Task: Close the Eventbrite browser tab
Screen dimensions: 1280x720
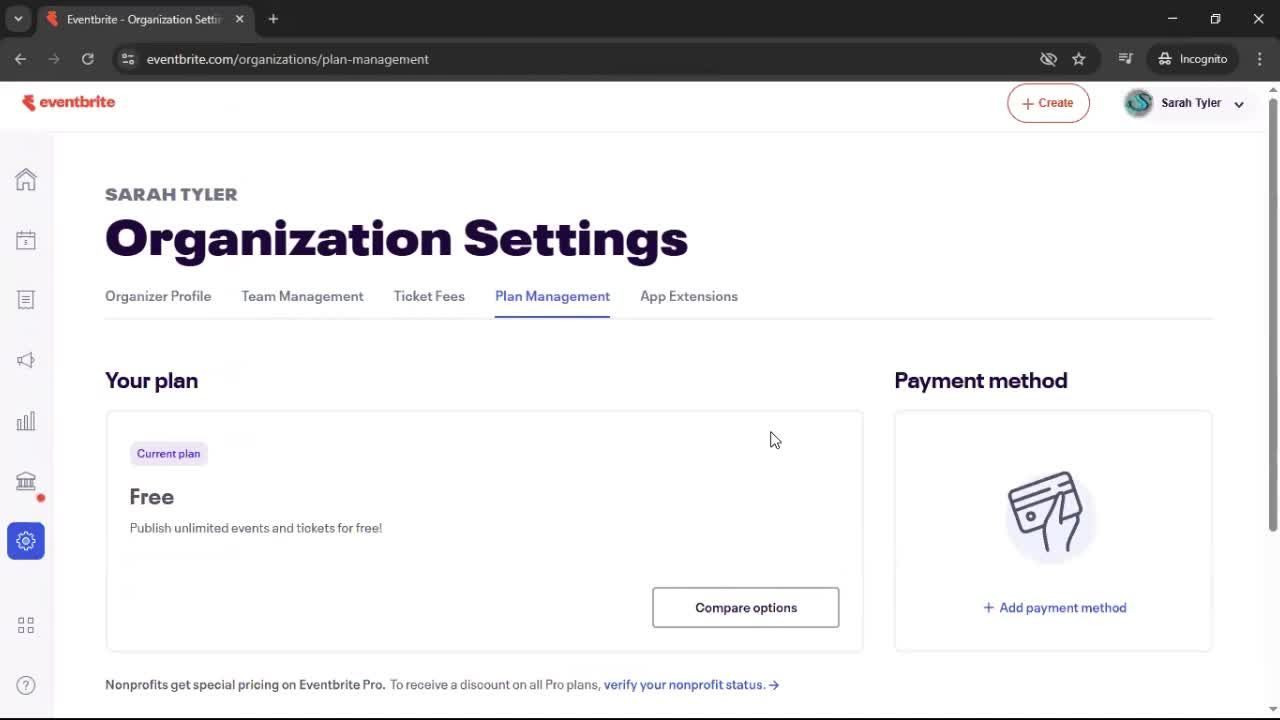Action: pyautogui.click(x=239, y=19)
